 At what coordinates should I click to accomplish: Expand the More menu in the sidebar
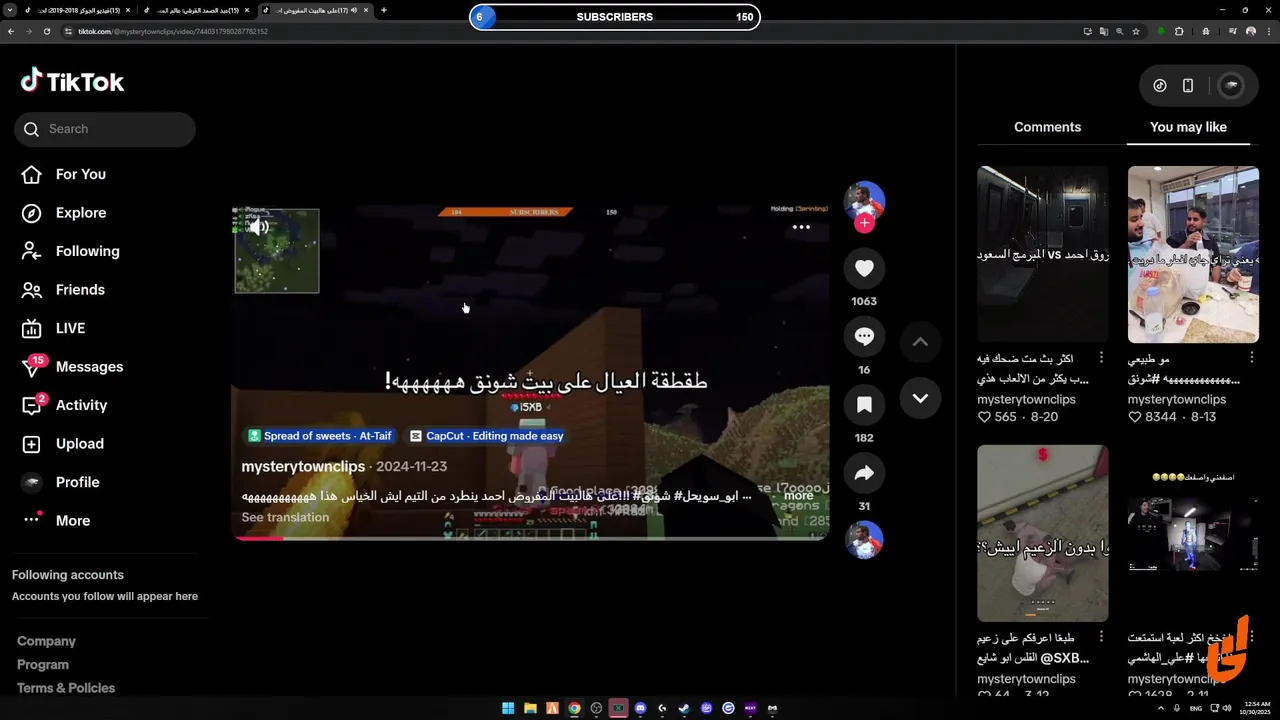click(x=55, y=520)
